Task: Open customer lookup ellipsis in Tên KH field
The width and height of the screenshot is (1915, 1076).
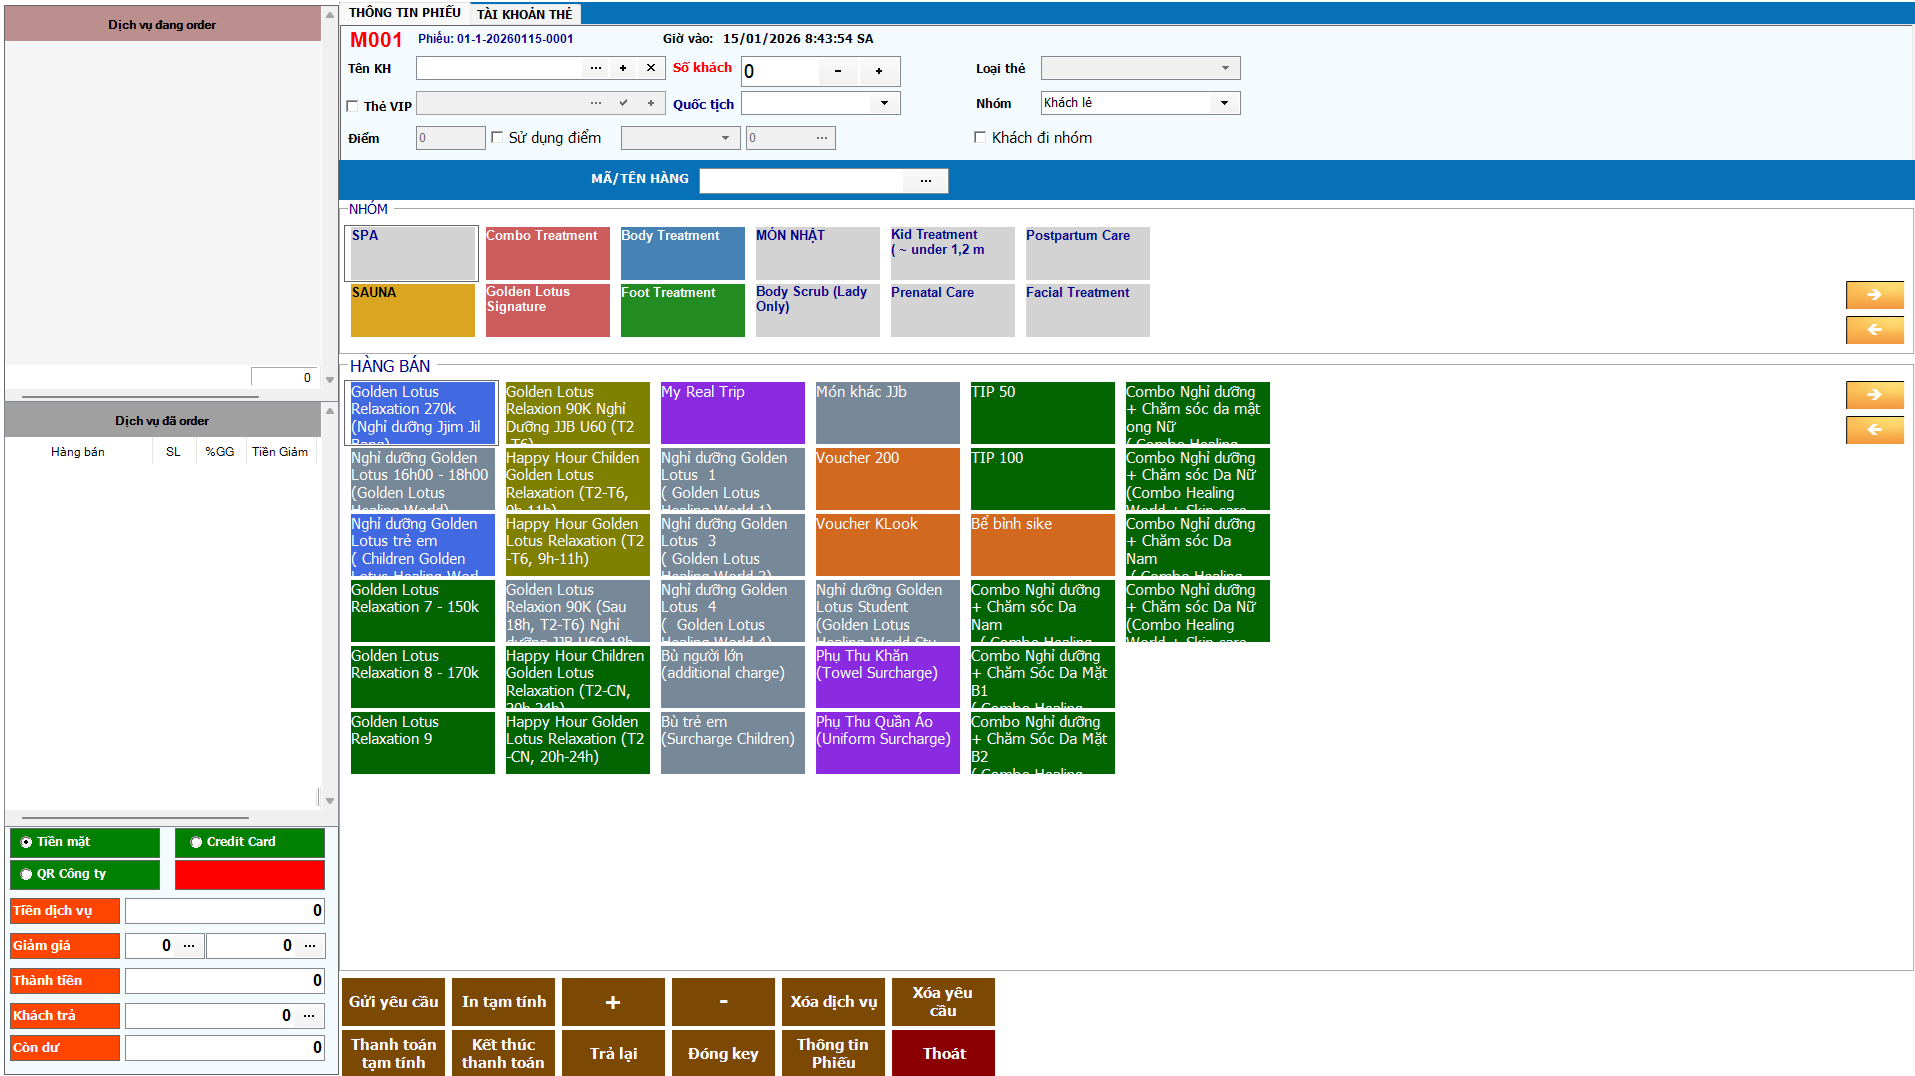Action: click(x=596, y=68)
